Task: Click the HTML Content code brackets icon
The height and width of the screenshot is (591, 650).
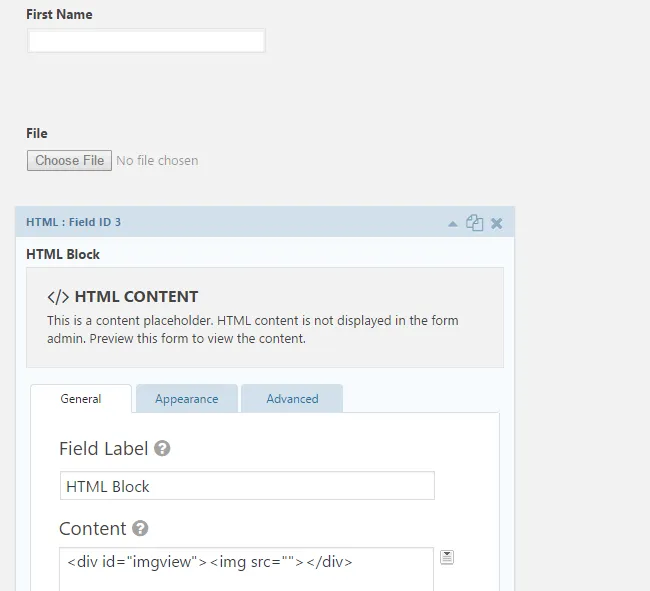Action: coord(58,296)
